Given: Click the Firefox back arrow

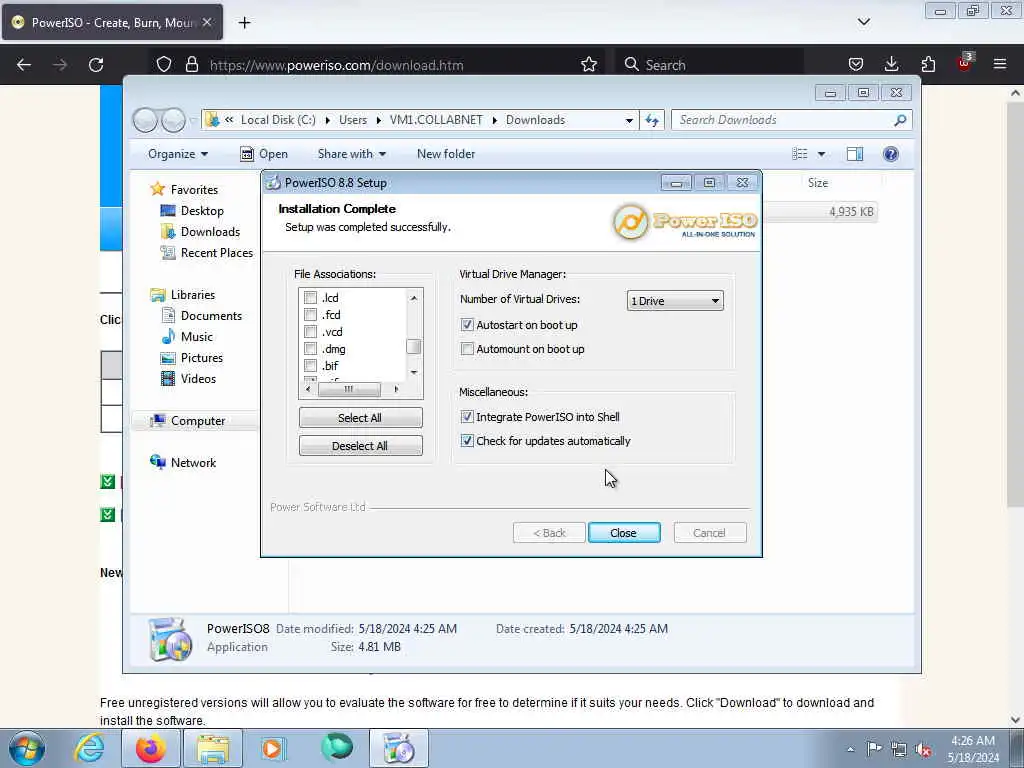Looking at the screenshot, I should [x=24, y=65].
